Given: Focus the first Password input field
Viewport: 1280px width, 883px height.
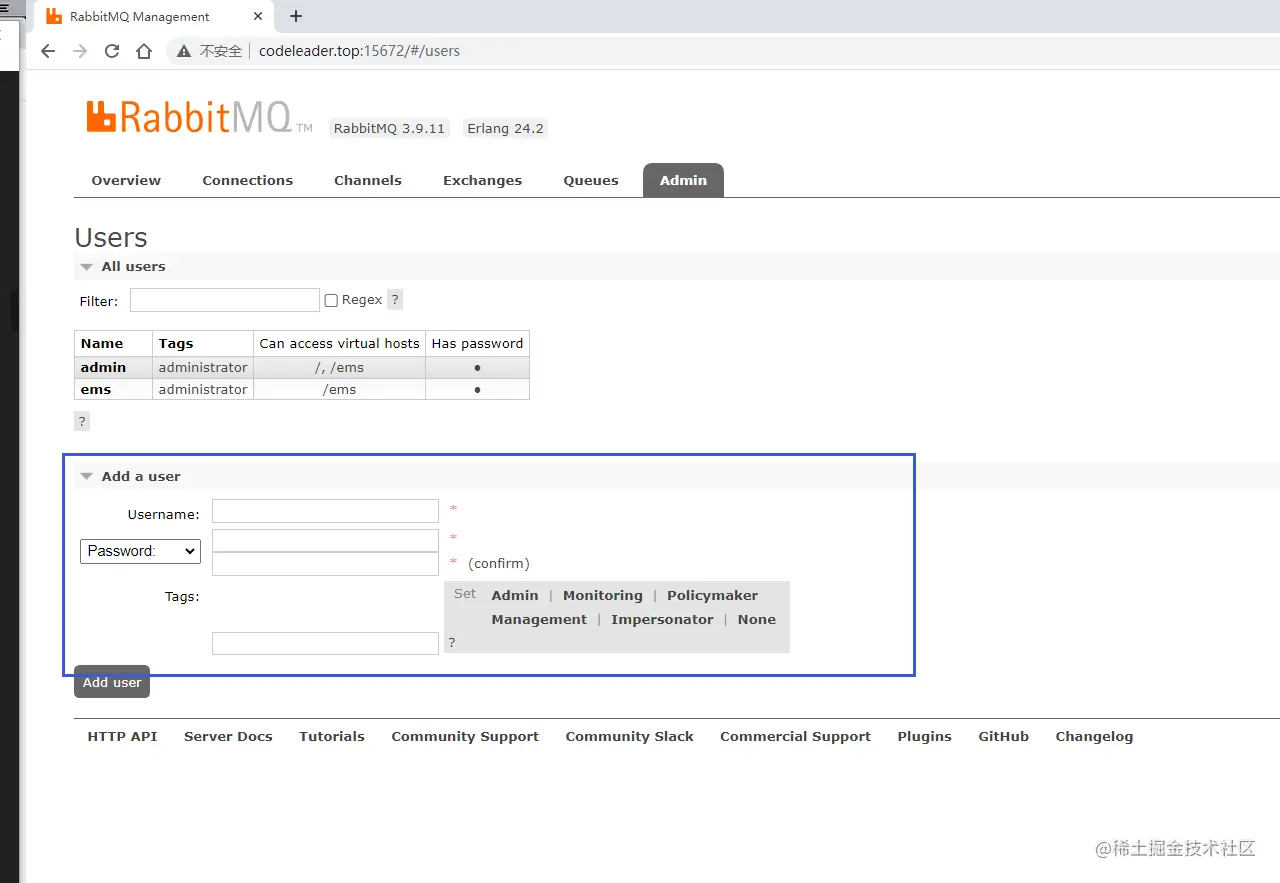Looking at the screenshot, I should tap(325, 540).
